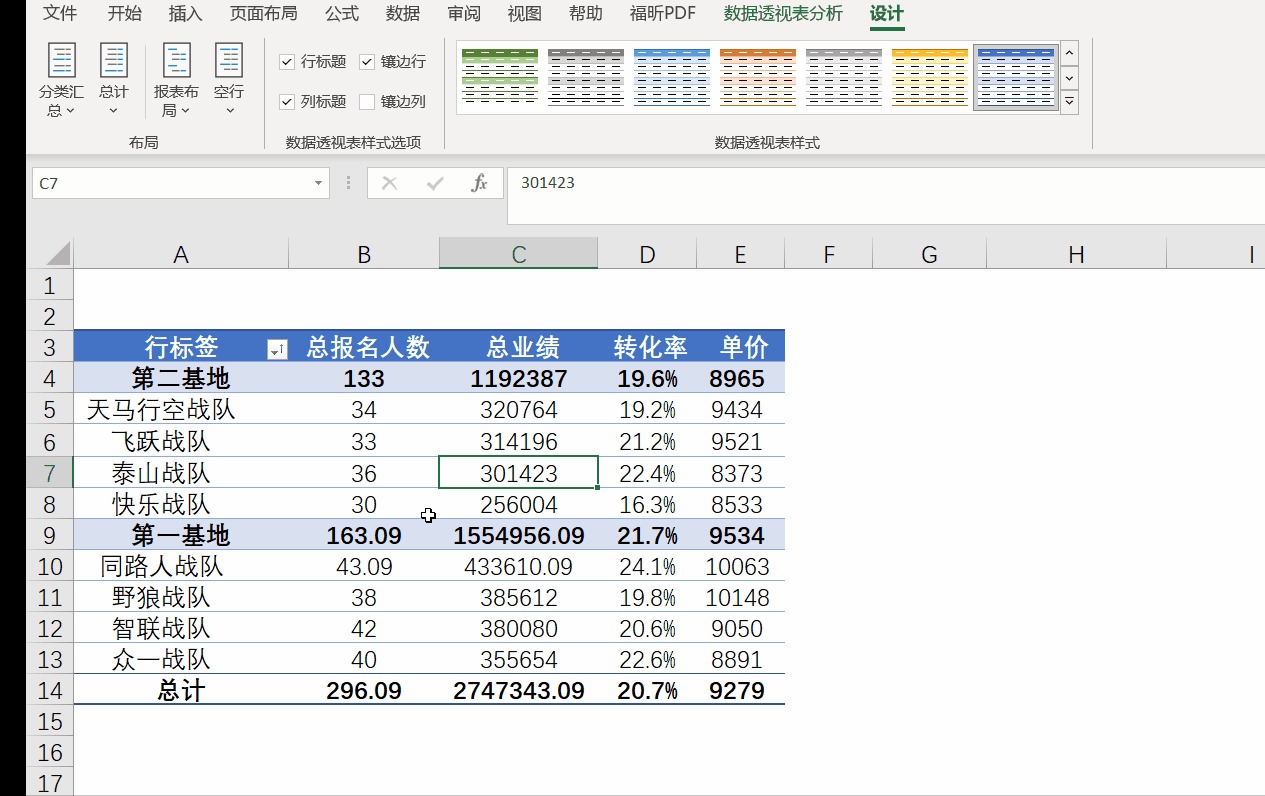Enable the 镶边列 checkbox
This screenshot has height=796, width=1265.
367,102
